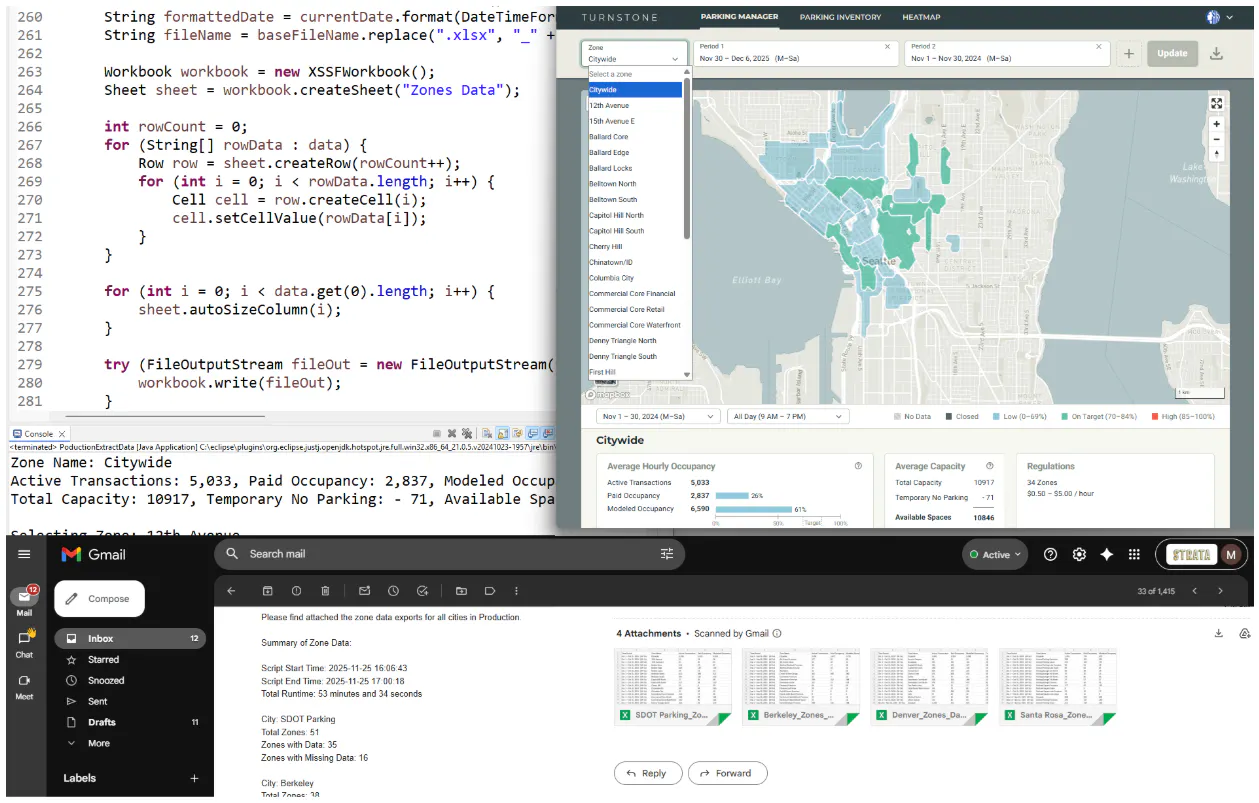Screen dimensions: 1259x803
Task: Click zone dropdown list scrollbar
Action: click(x=687, y=160)
